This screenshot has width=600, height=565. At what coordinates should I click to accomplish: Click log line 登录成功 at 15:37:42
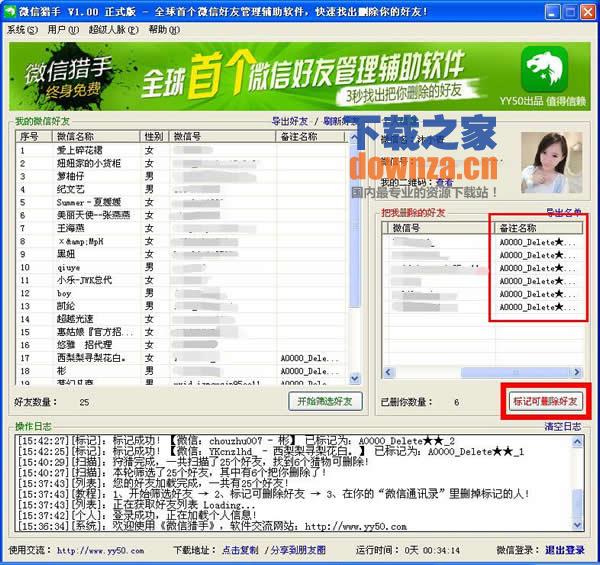[x=137, y=515]
